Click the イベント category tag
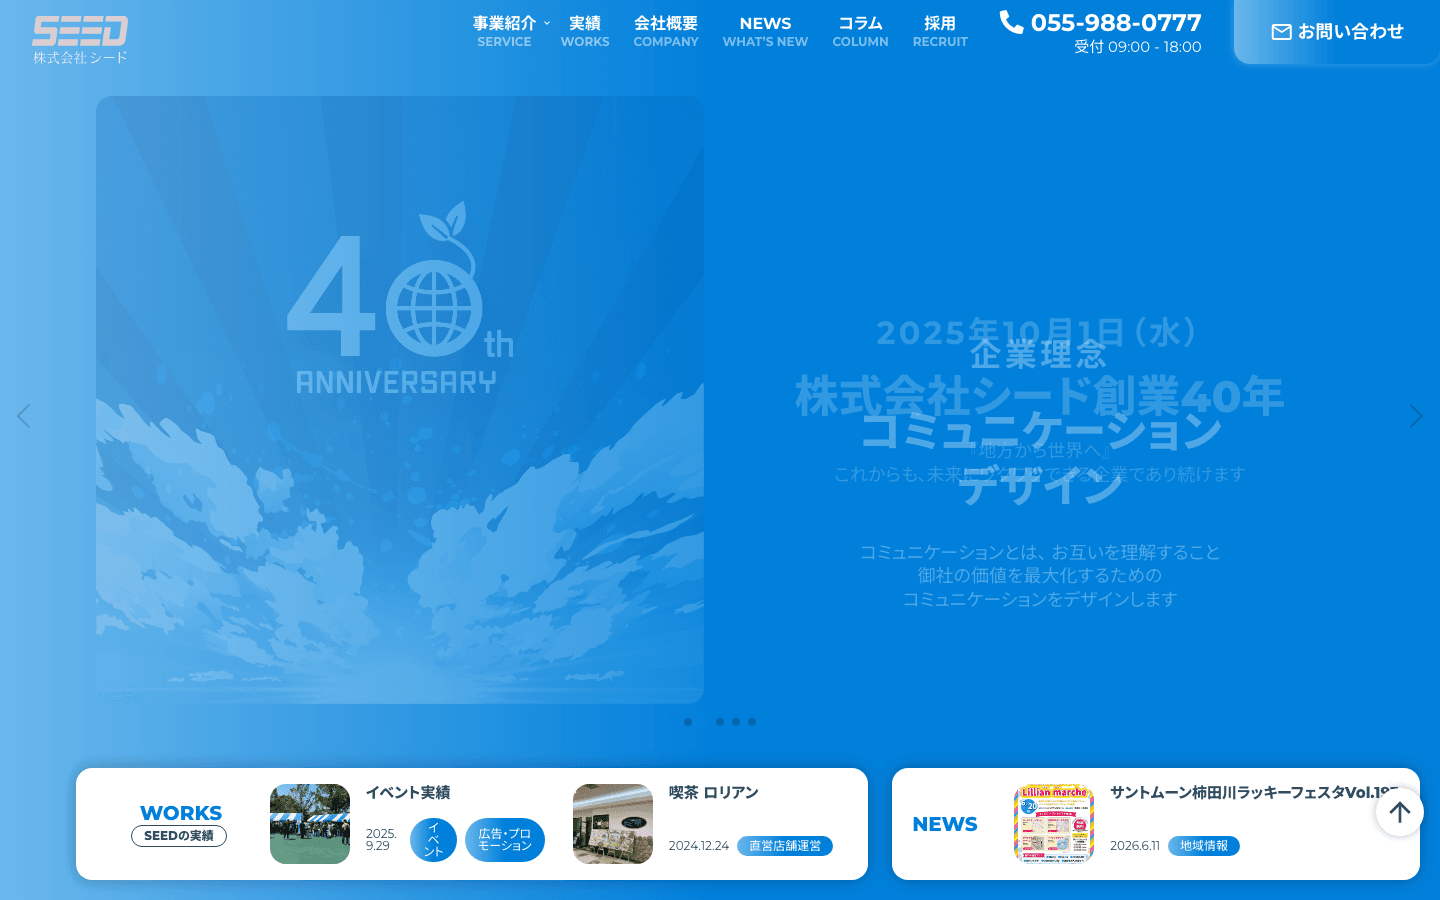Screen dimensions: 1440x900 click(x=433, y=840)
